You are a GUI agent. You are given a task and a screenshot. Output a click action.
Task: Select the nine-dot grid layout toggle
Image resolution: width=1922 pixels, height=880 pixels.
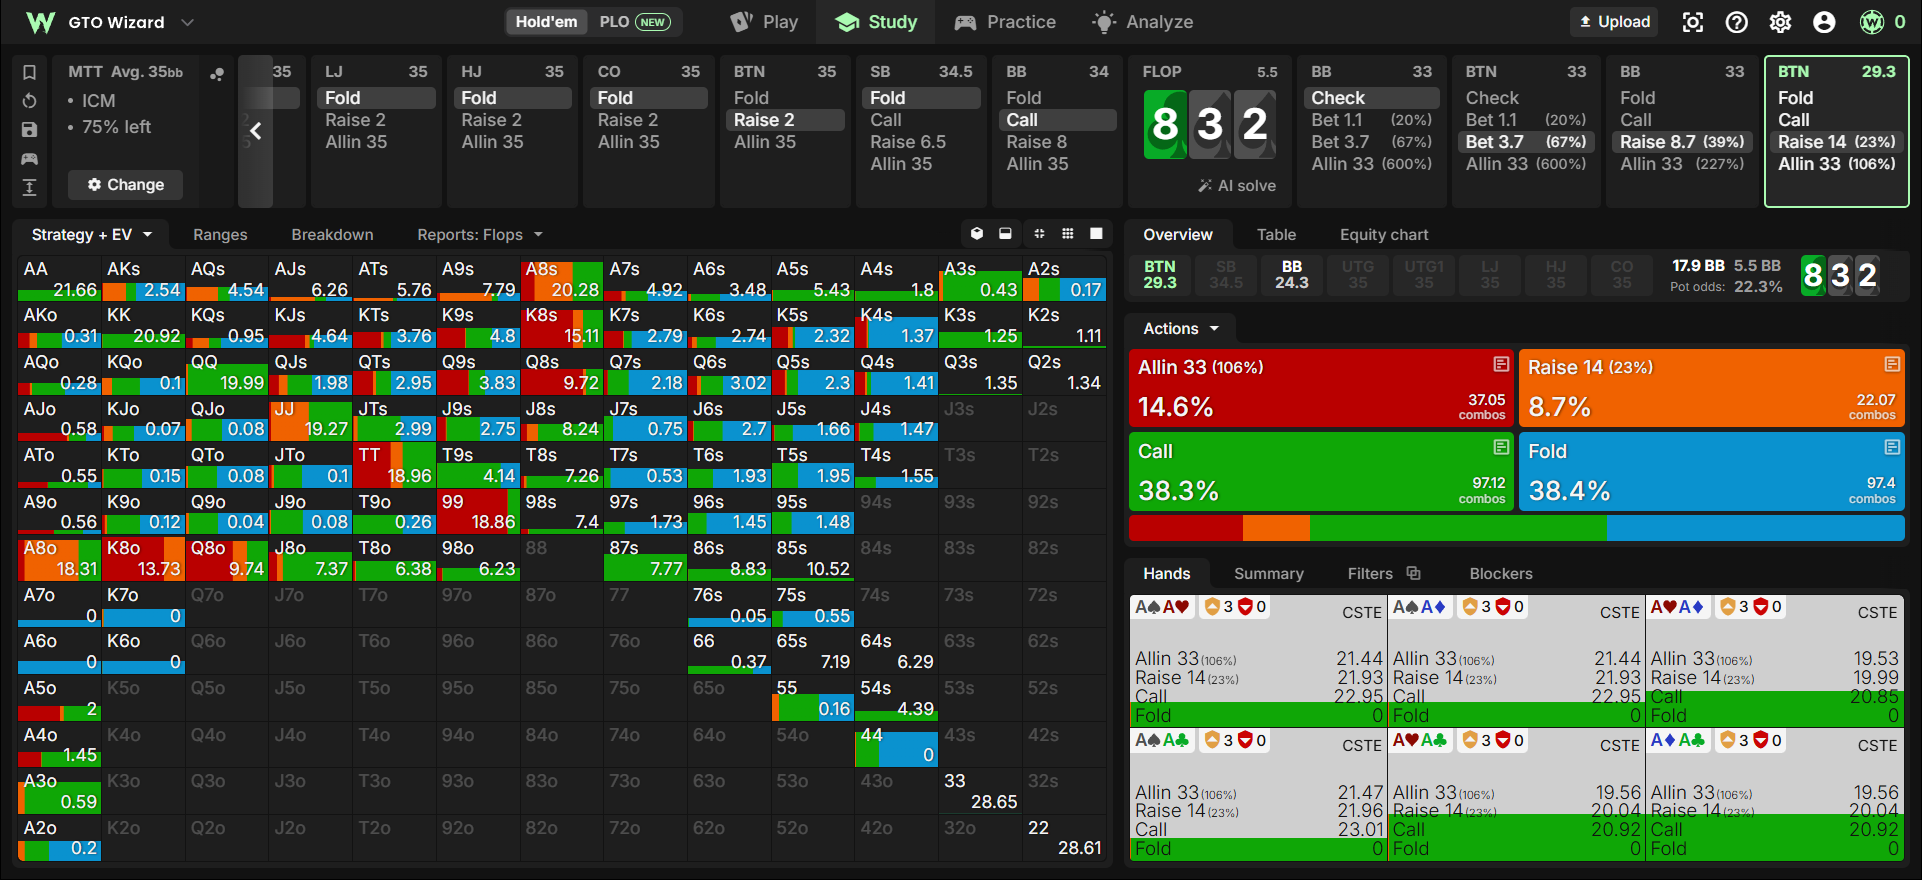coord(1068,234)
